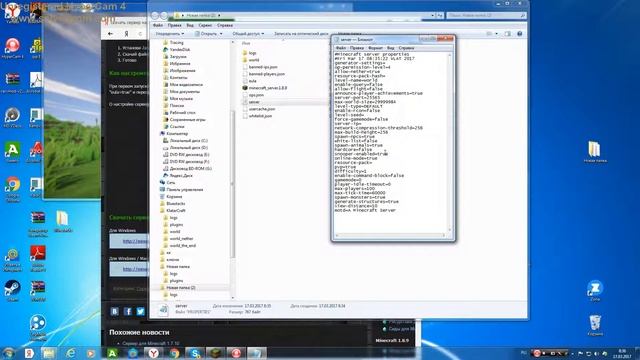
Task: Click the Facebook share icon on webpage
Action: point(128,311)
